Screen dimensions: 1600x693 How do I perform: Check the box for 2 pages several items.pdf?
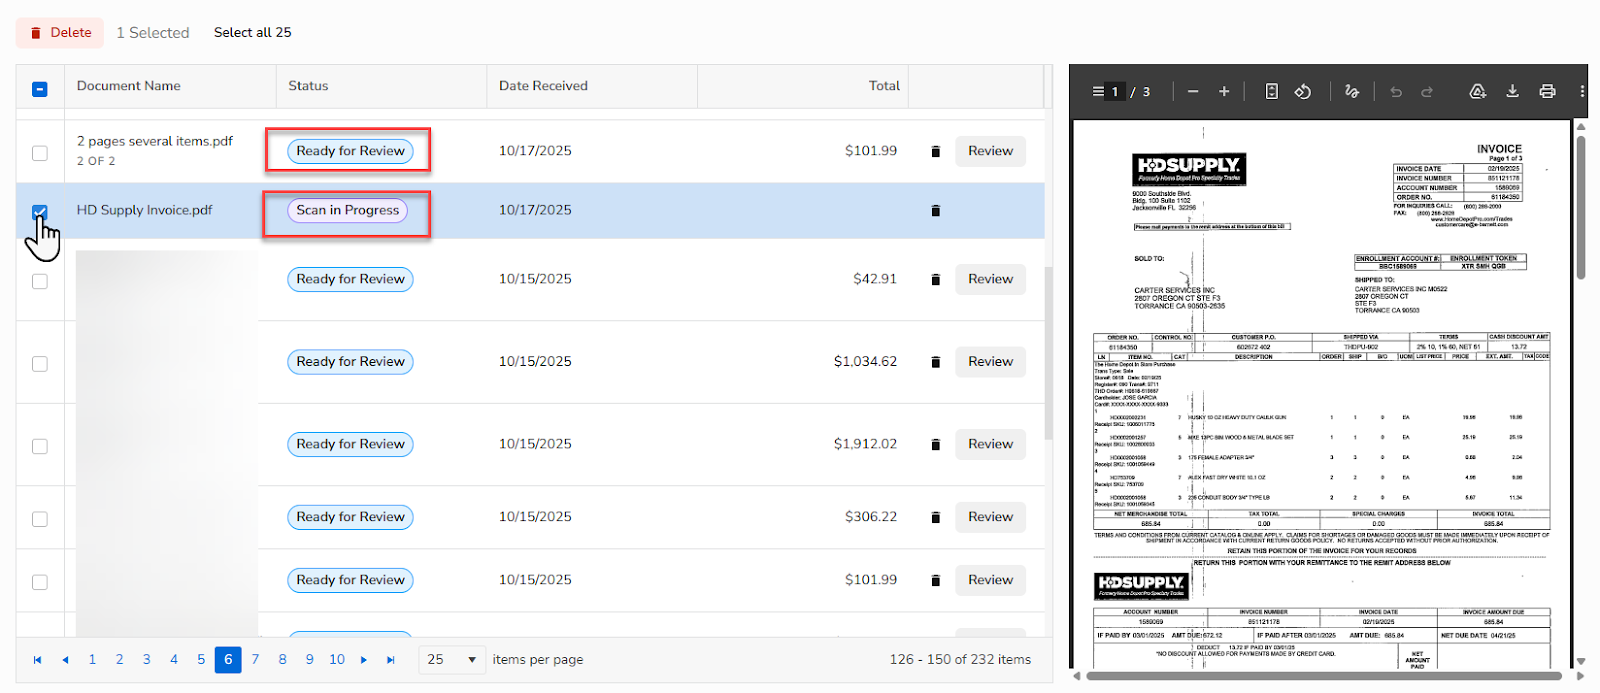click(40, 153)
